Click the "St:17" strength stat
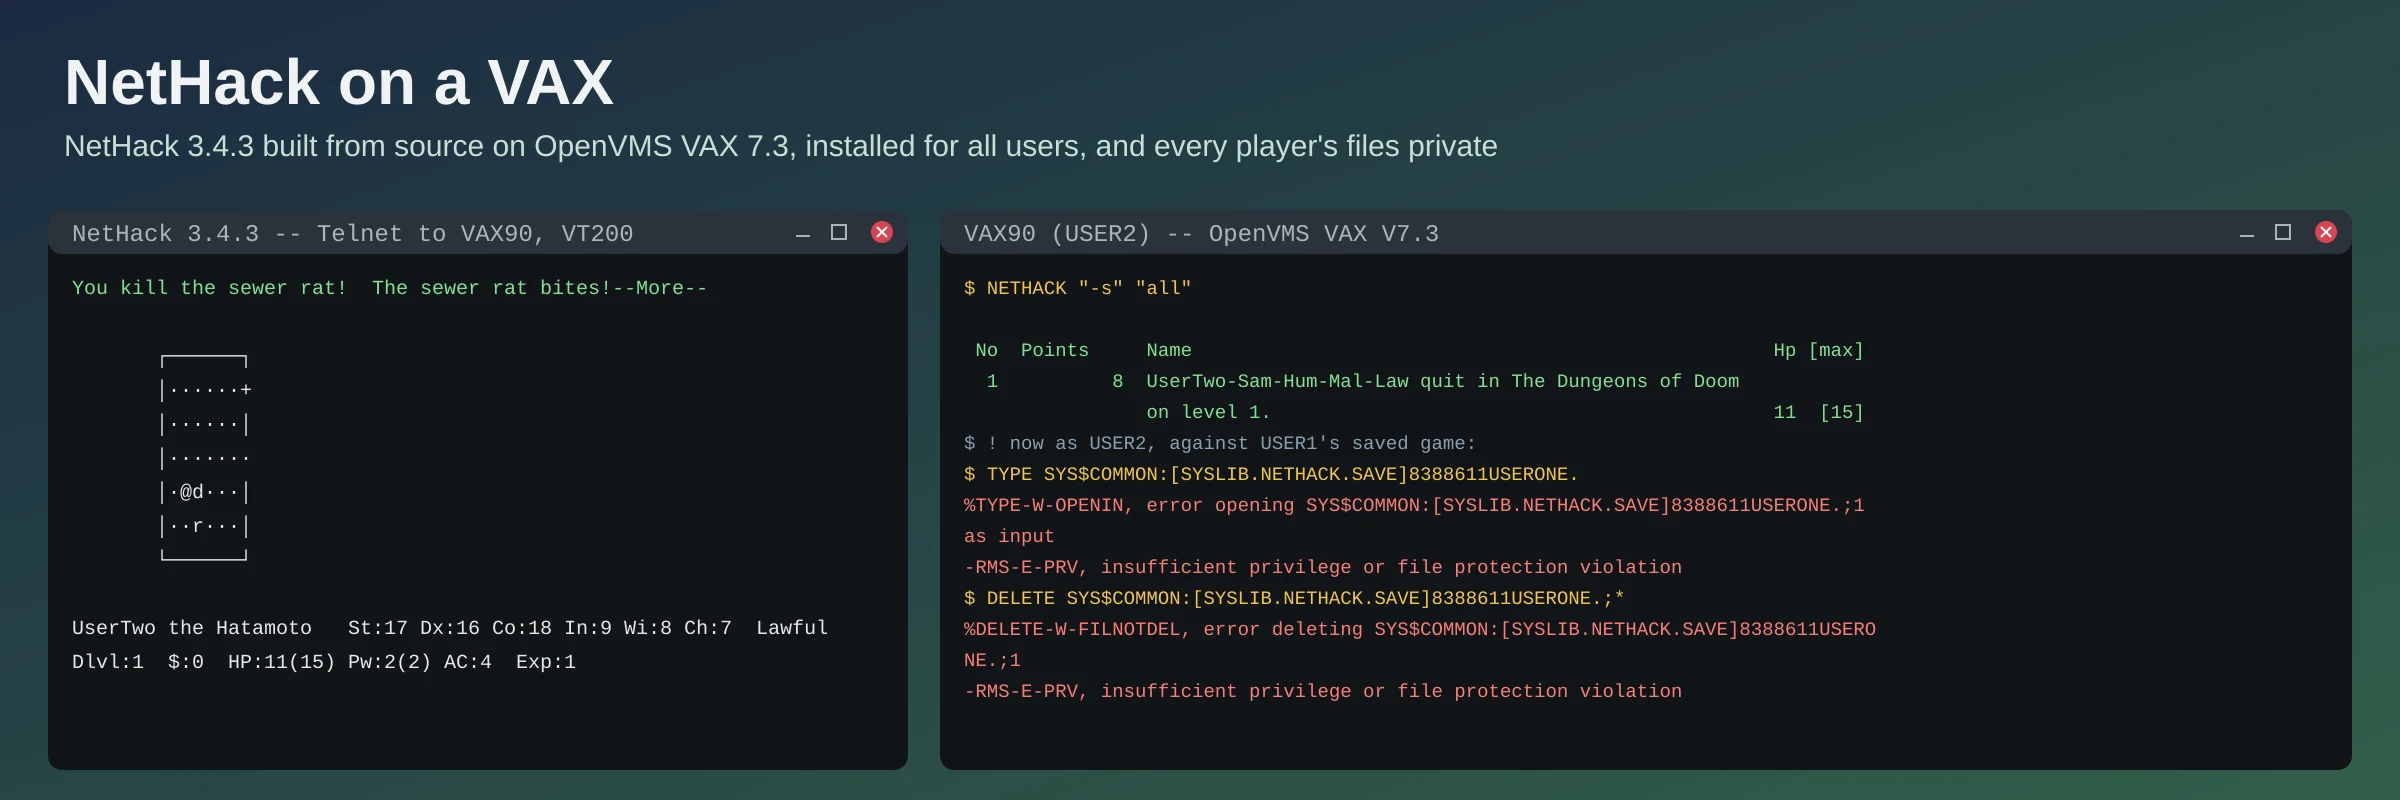The image size is (2400, 800). click(378, 628)
